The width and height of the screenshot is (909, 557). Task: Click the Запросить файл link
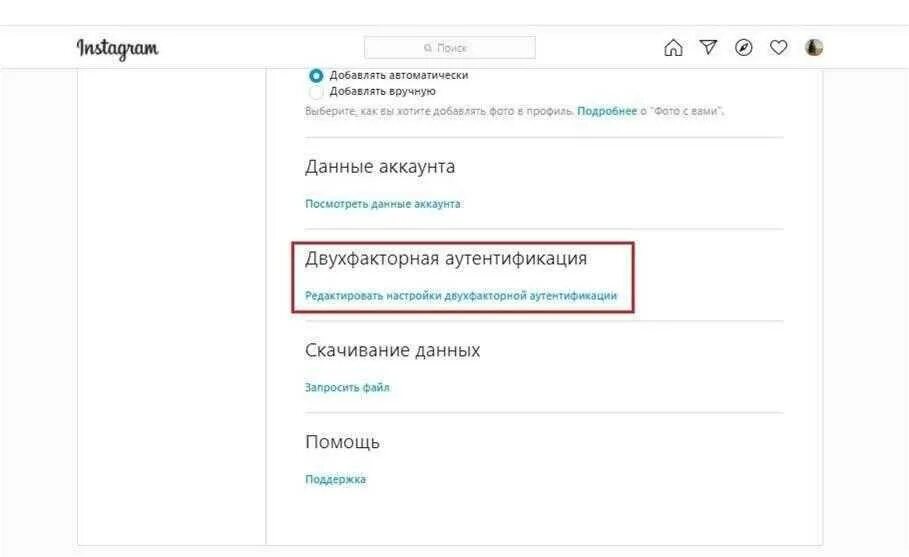click(347, 387)
